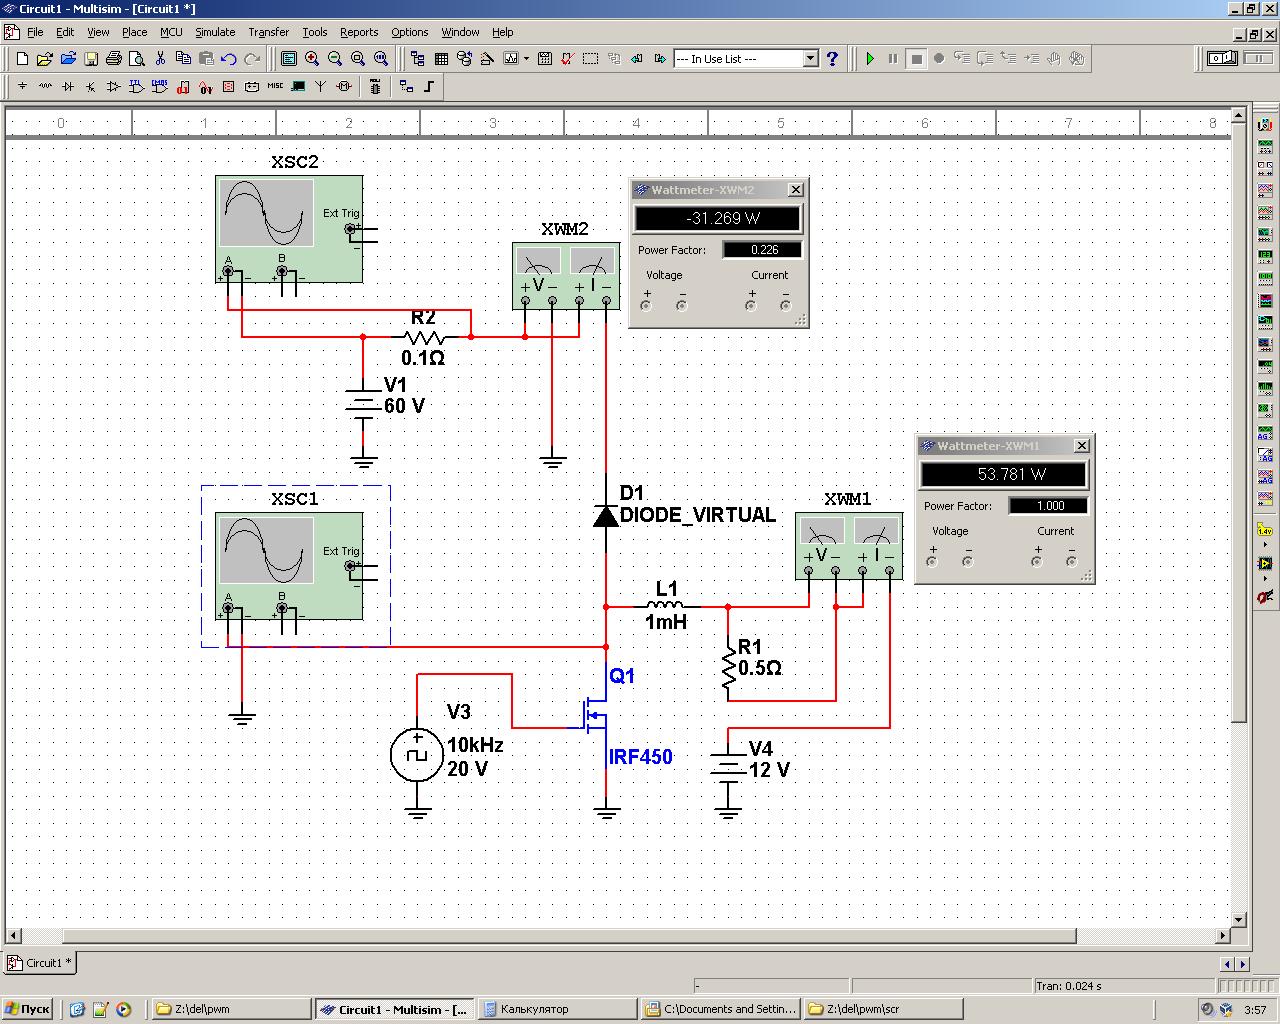Open the Simulate menu
Image resolution: width=1280 pixels, height=1024 pixels.
tap(215, 32)
